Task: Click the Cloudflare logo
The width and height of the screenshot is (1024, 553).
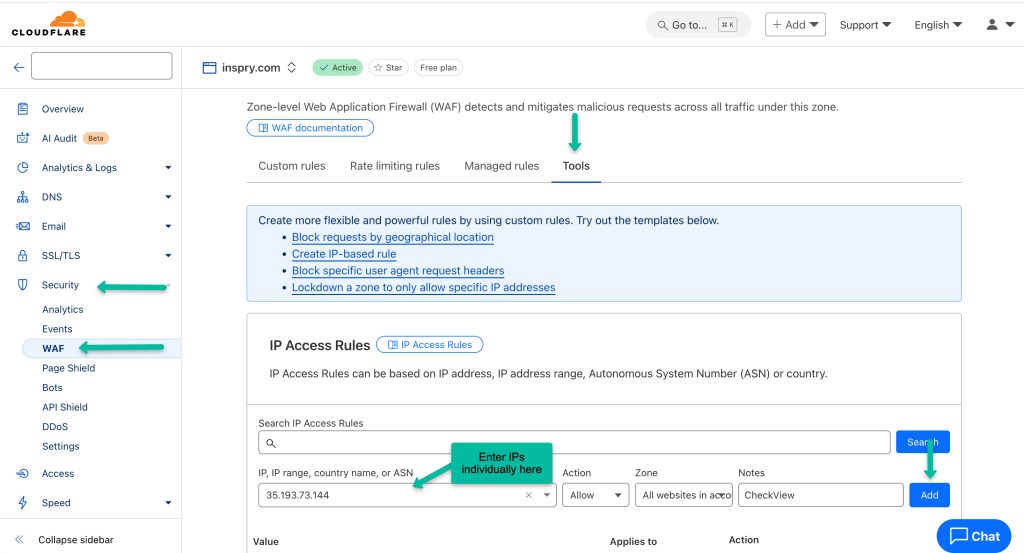Action: 48,24
